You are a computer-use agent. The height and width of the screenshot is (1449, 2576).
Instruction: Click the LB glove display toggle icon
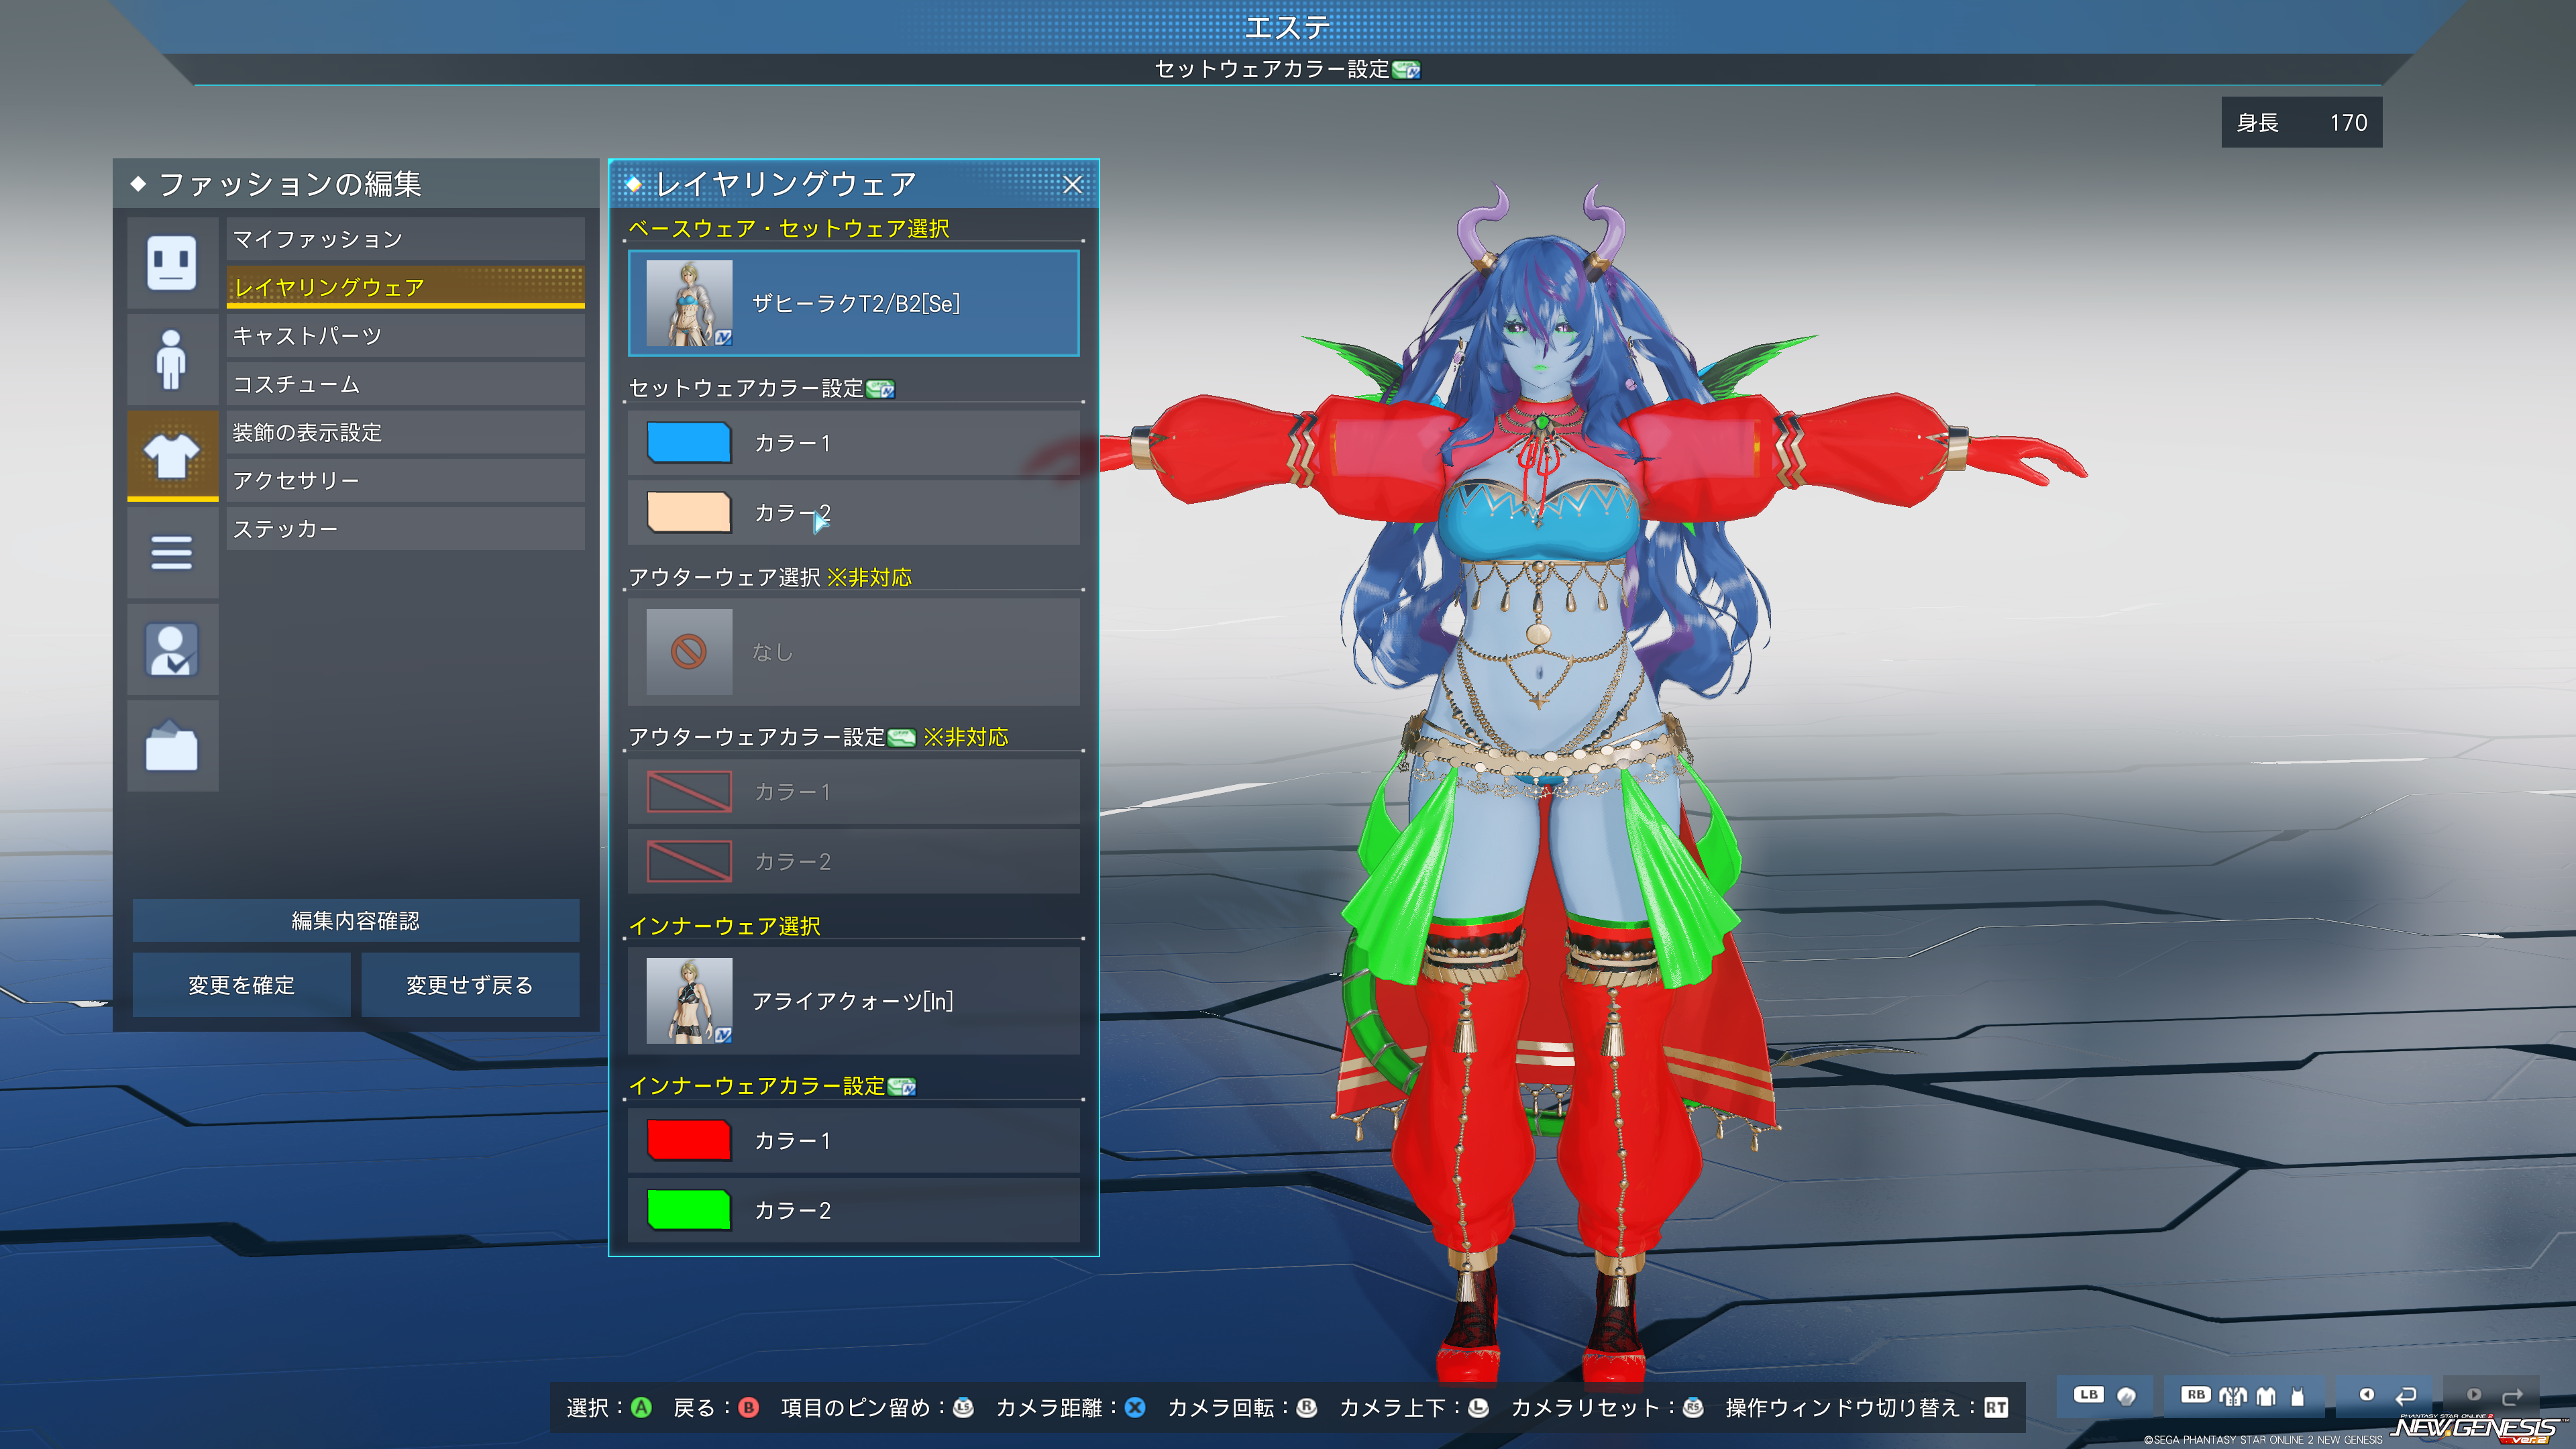pyautogui.click(x=2126, y=1396)
